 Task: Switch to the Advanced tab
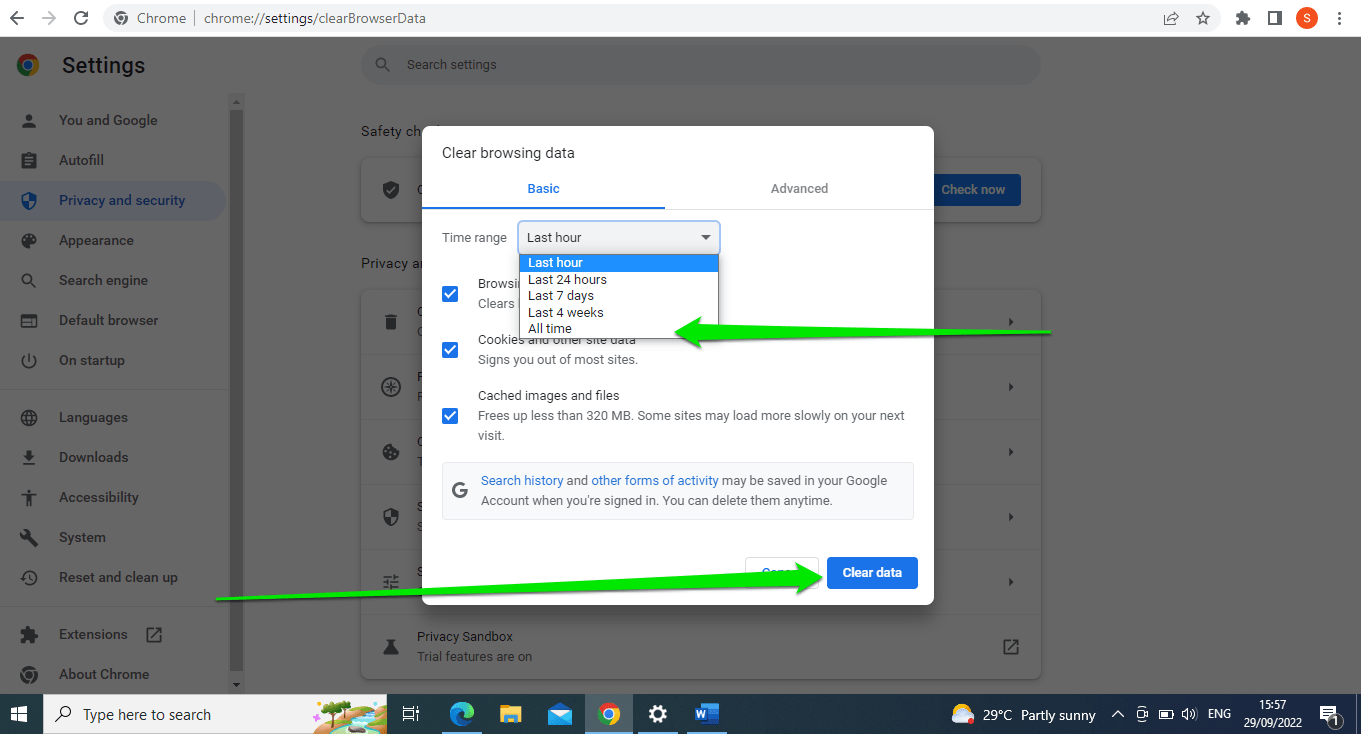click(799, 189)
